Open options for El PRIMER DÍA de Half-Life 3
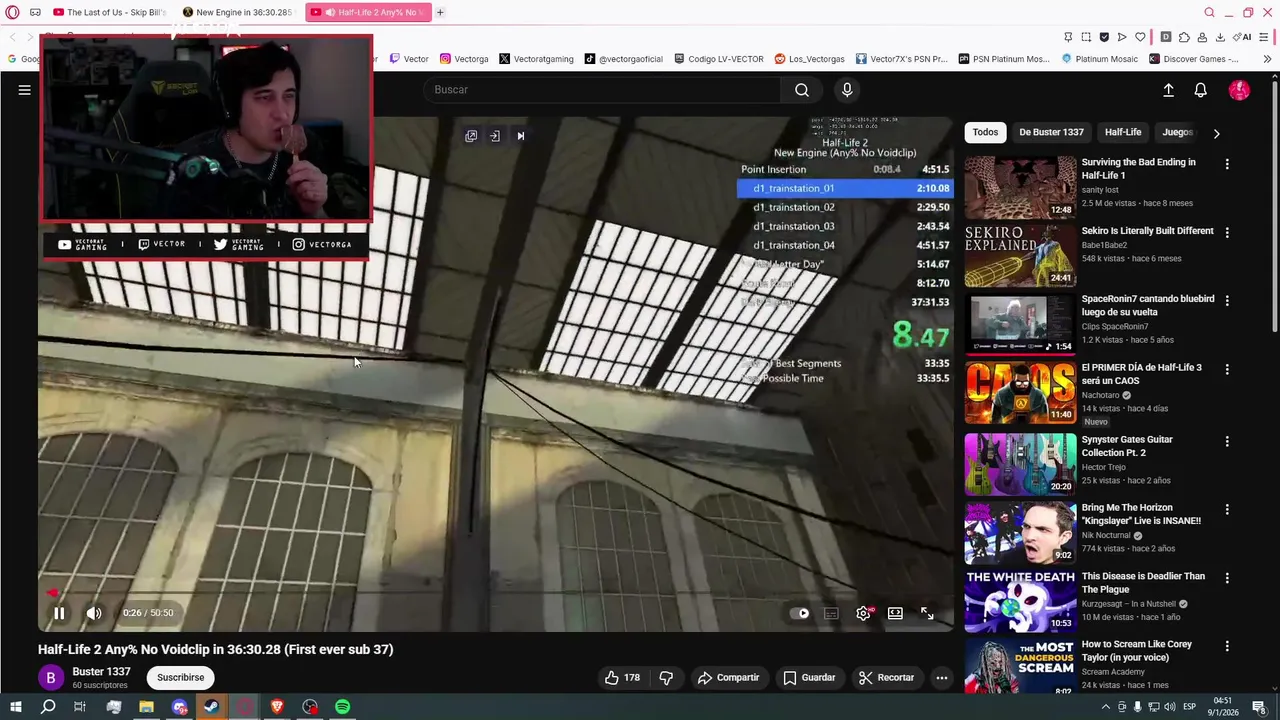This screenshot has width=1280, height=720. tap(1227, 369)
